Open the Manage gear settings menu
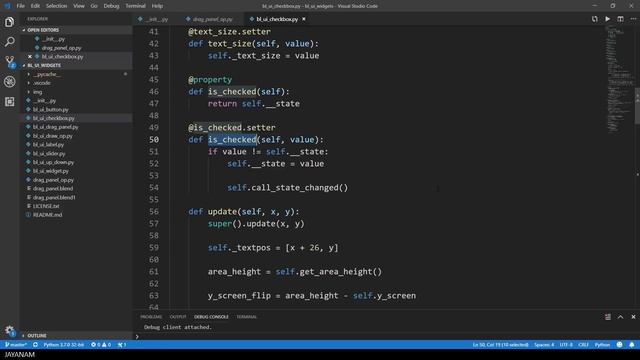This screenshot has height=360, width=640. point(9,330)
